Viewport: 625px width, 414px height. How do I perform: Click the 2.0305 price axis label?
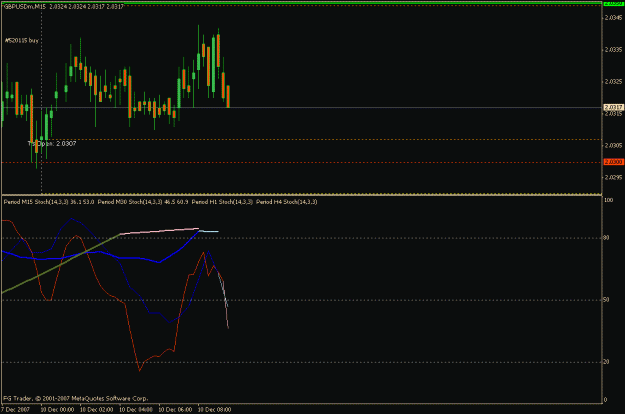tap(613, 145)
